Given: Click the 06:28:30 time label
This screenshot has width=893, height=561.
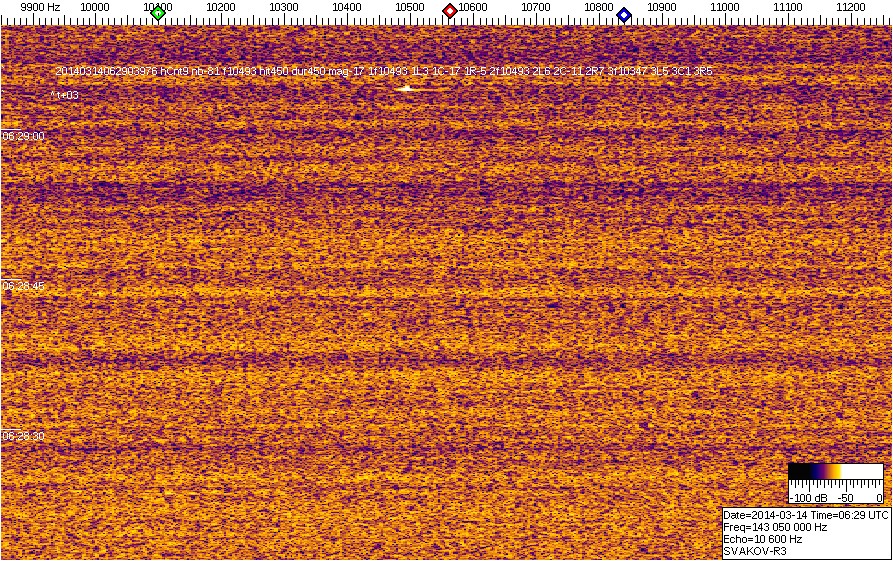Looking at the screenshot, I should [23, 436].
